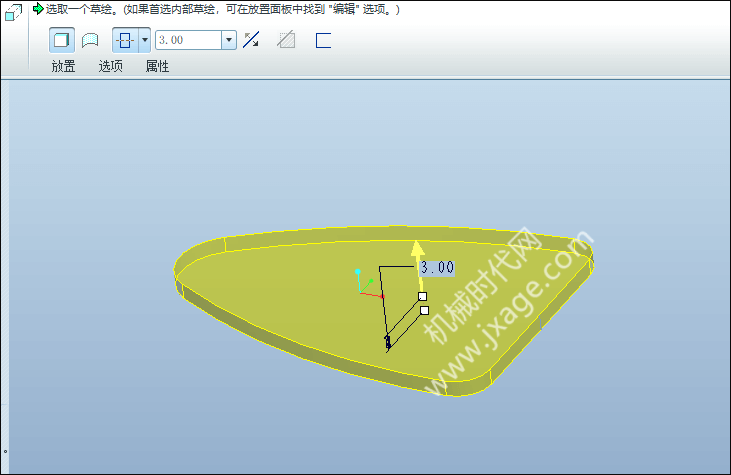Open the 属性 properties panel
Screen dimensions: 731x475
[x=157, y=66]
